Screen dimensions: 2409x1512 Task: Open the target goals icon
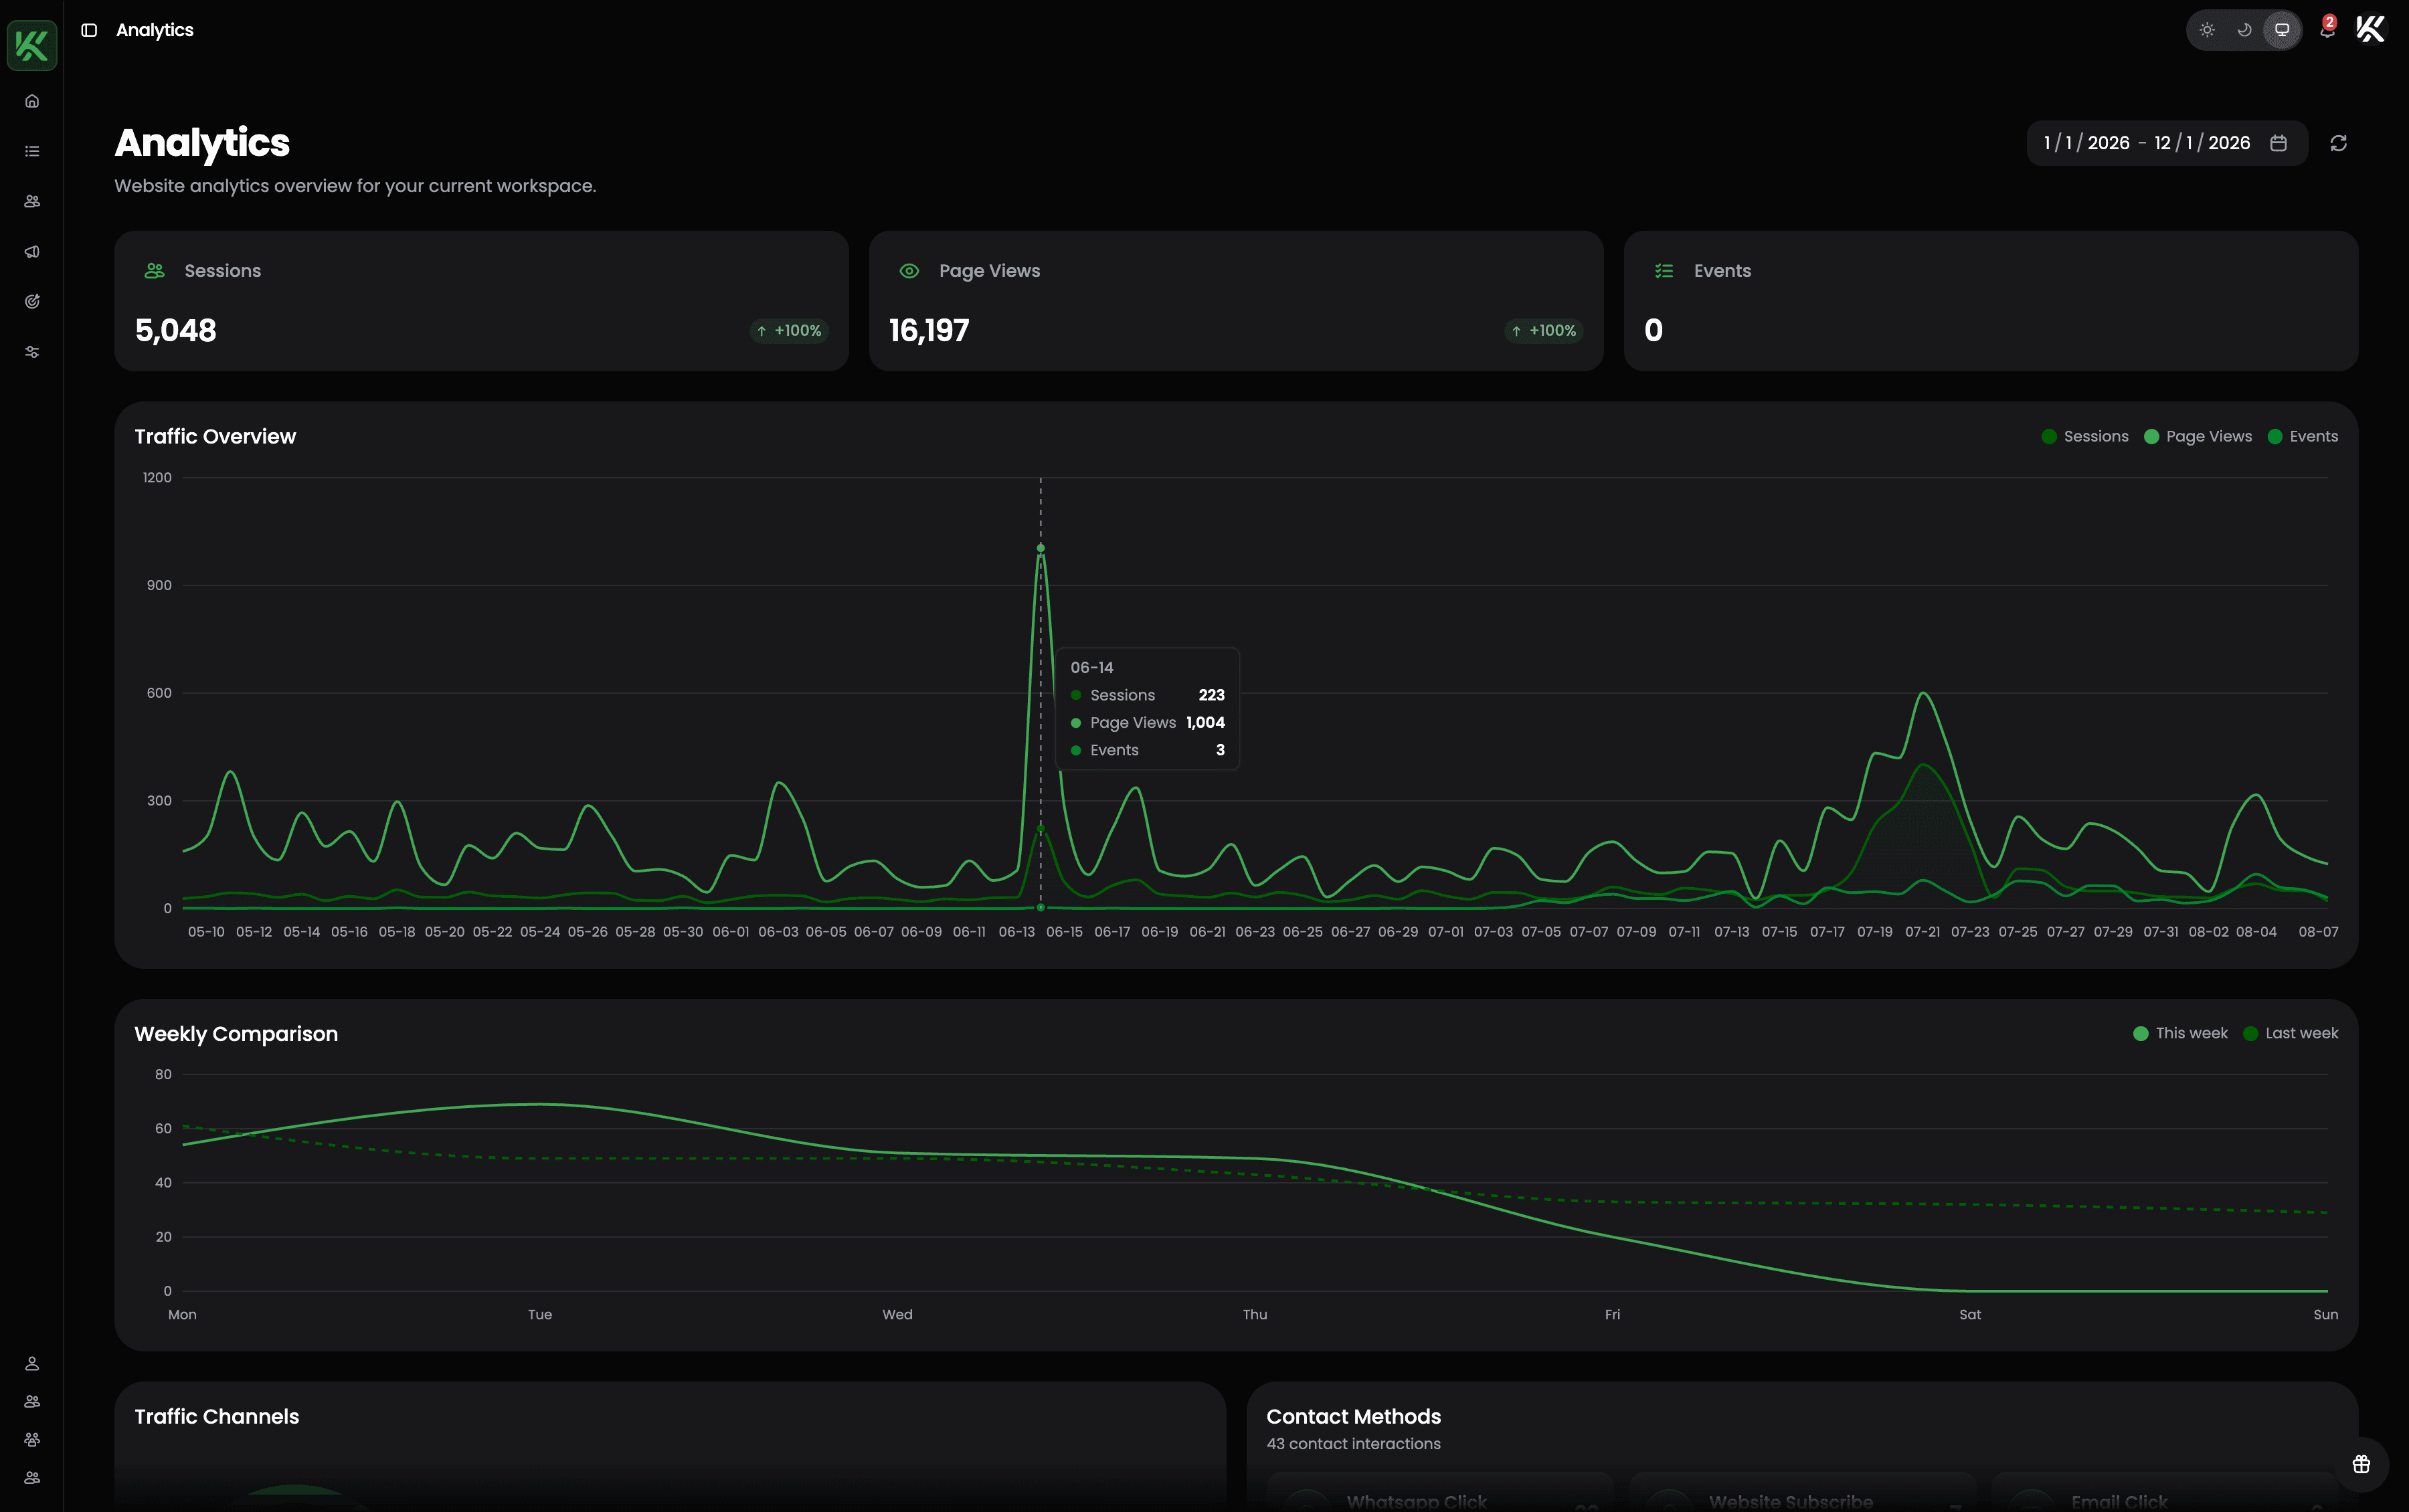click(32, 301)
